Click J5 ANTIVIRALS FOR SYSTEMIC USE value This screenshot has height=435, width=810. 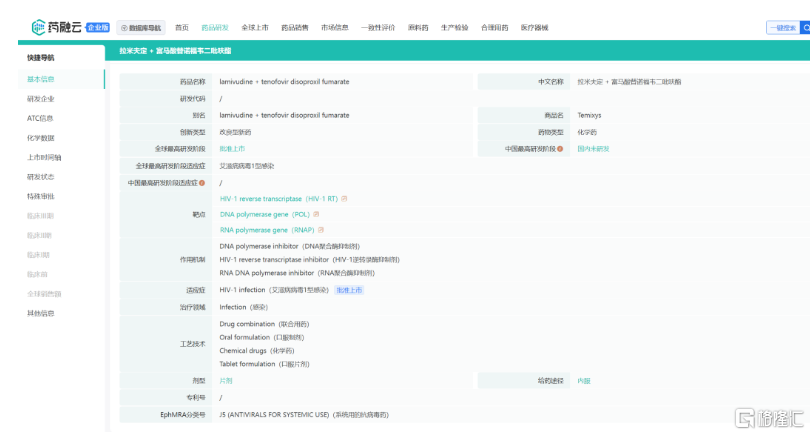pyautogui.click(x=304, y=414)
